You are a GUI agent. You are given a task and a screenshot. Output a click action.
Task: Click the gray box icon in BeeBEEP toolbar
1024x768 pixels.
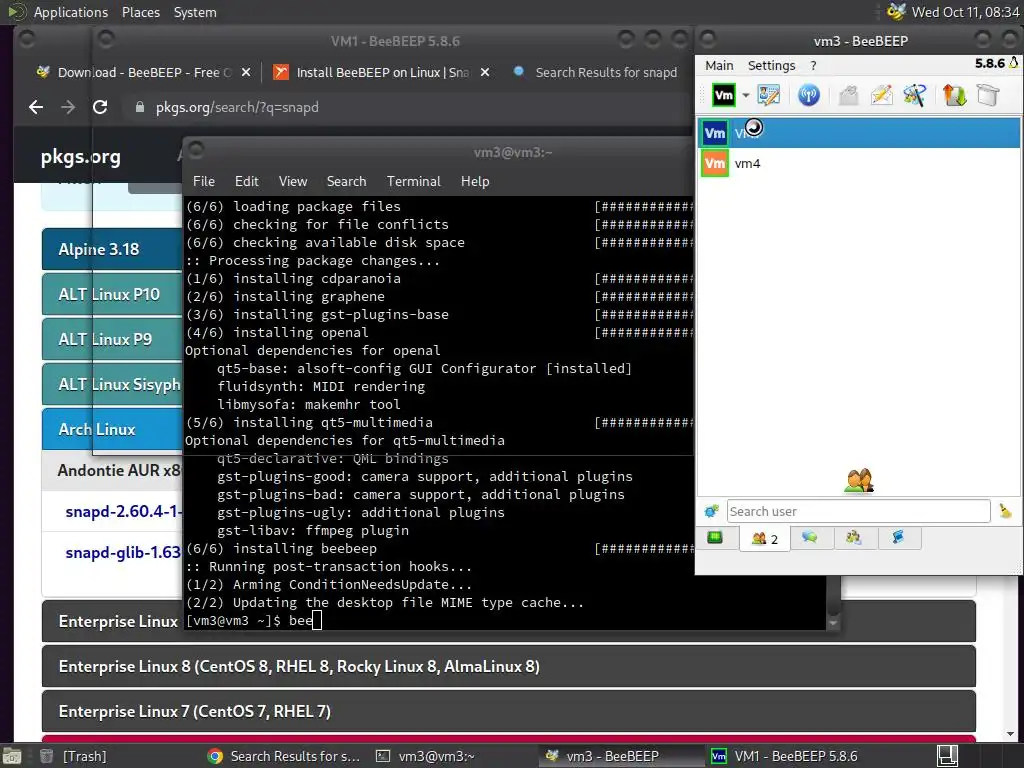[x=988, y=95]
